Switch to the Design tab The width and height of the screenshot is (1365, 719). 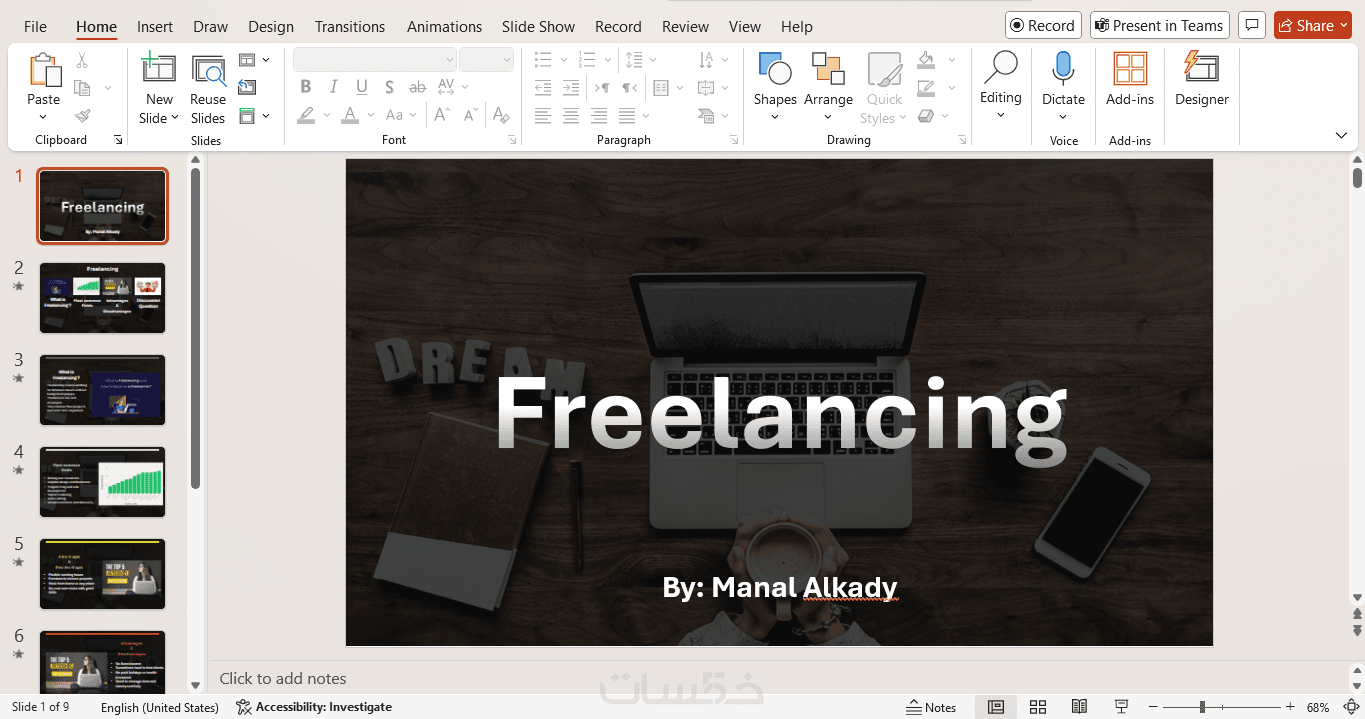[271, 26]
